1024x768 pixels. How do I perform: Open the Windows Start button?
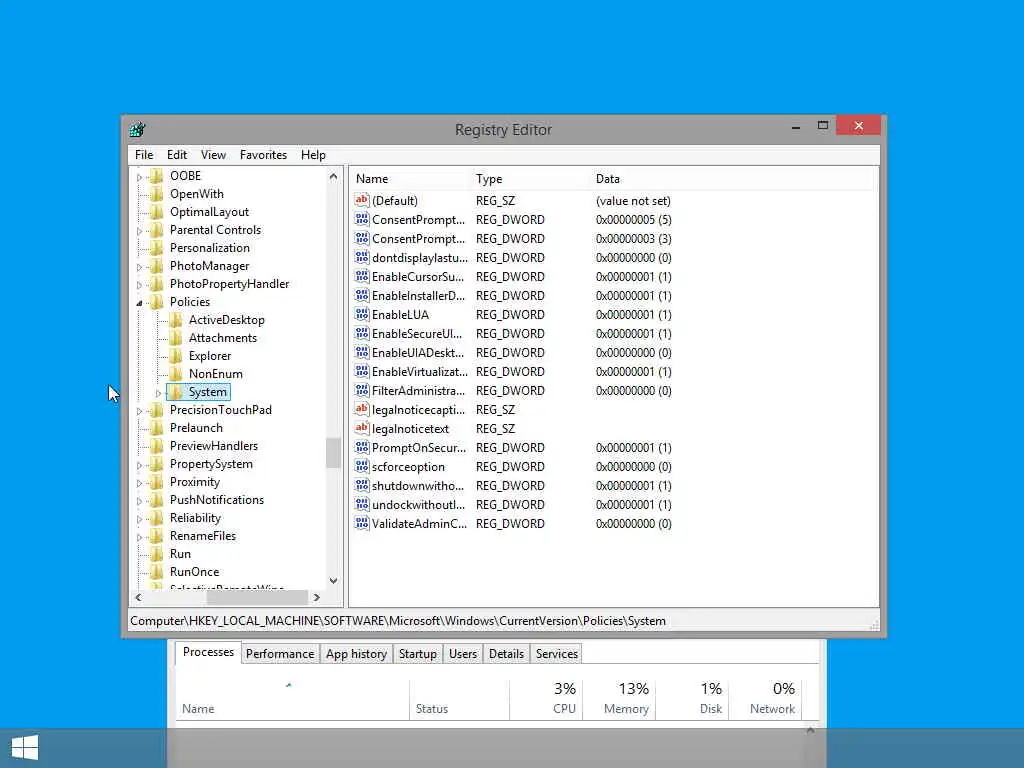pos(25,748)
